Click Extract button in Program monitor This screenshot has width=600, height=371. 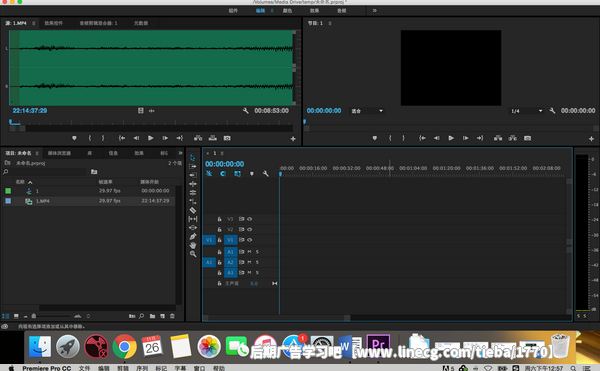click(x=512, y=138)
